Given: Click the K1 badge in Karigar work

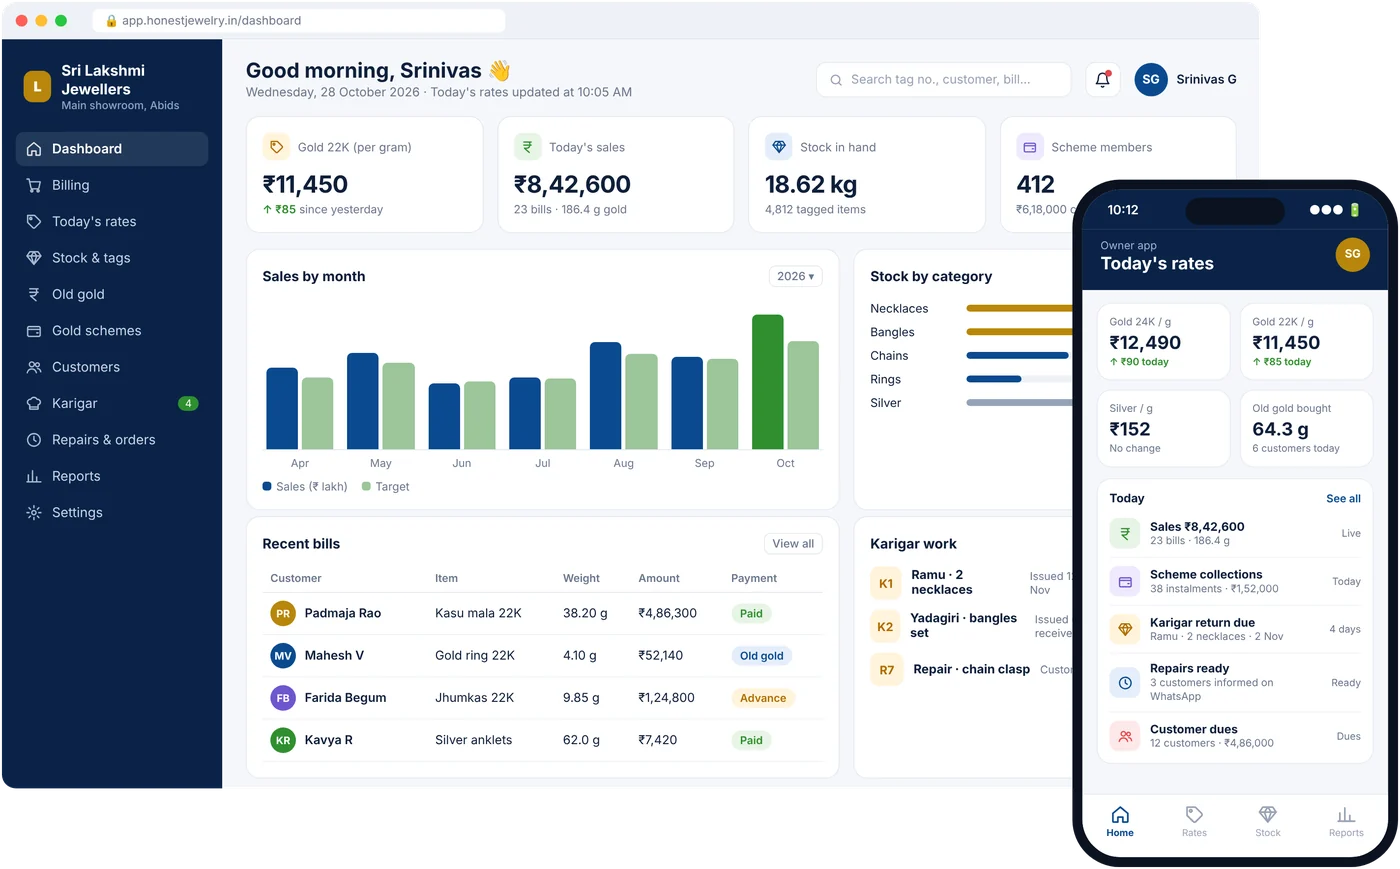Looking at the screenshot, I should [886, 584].
